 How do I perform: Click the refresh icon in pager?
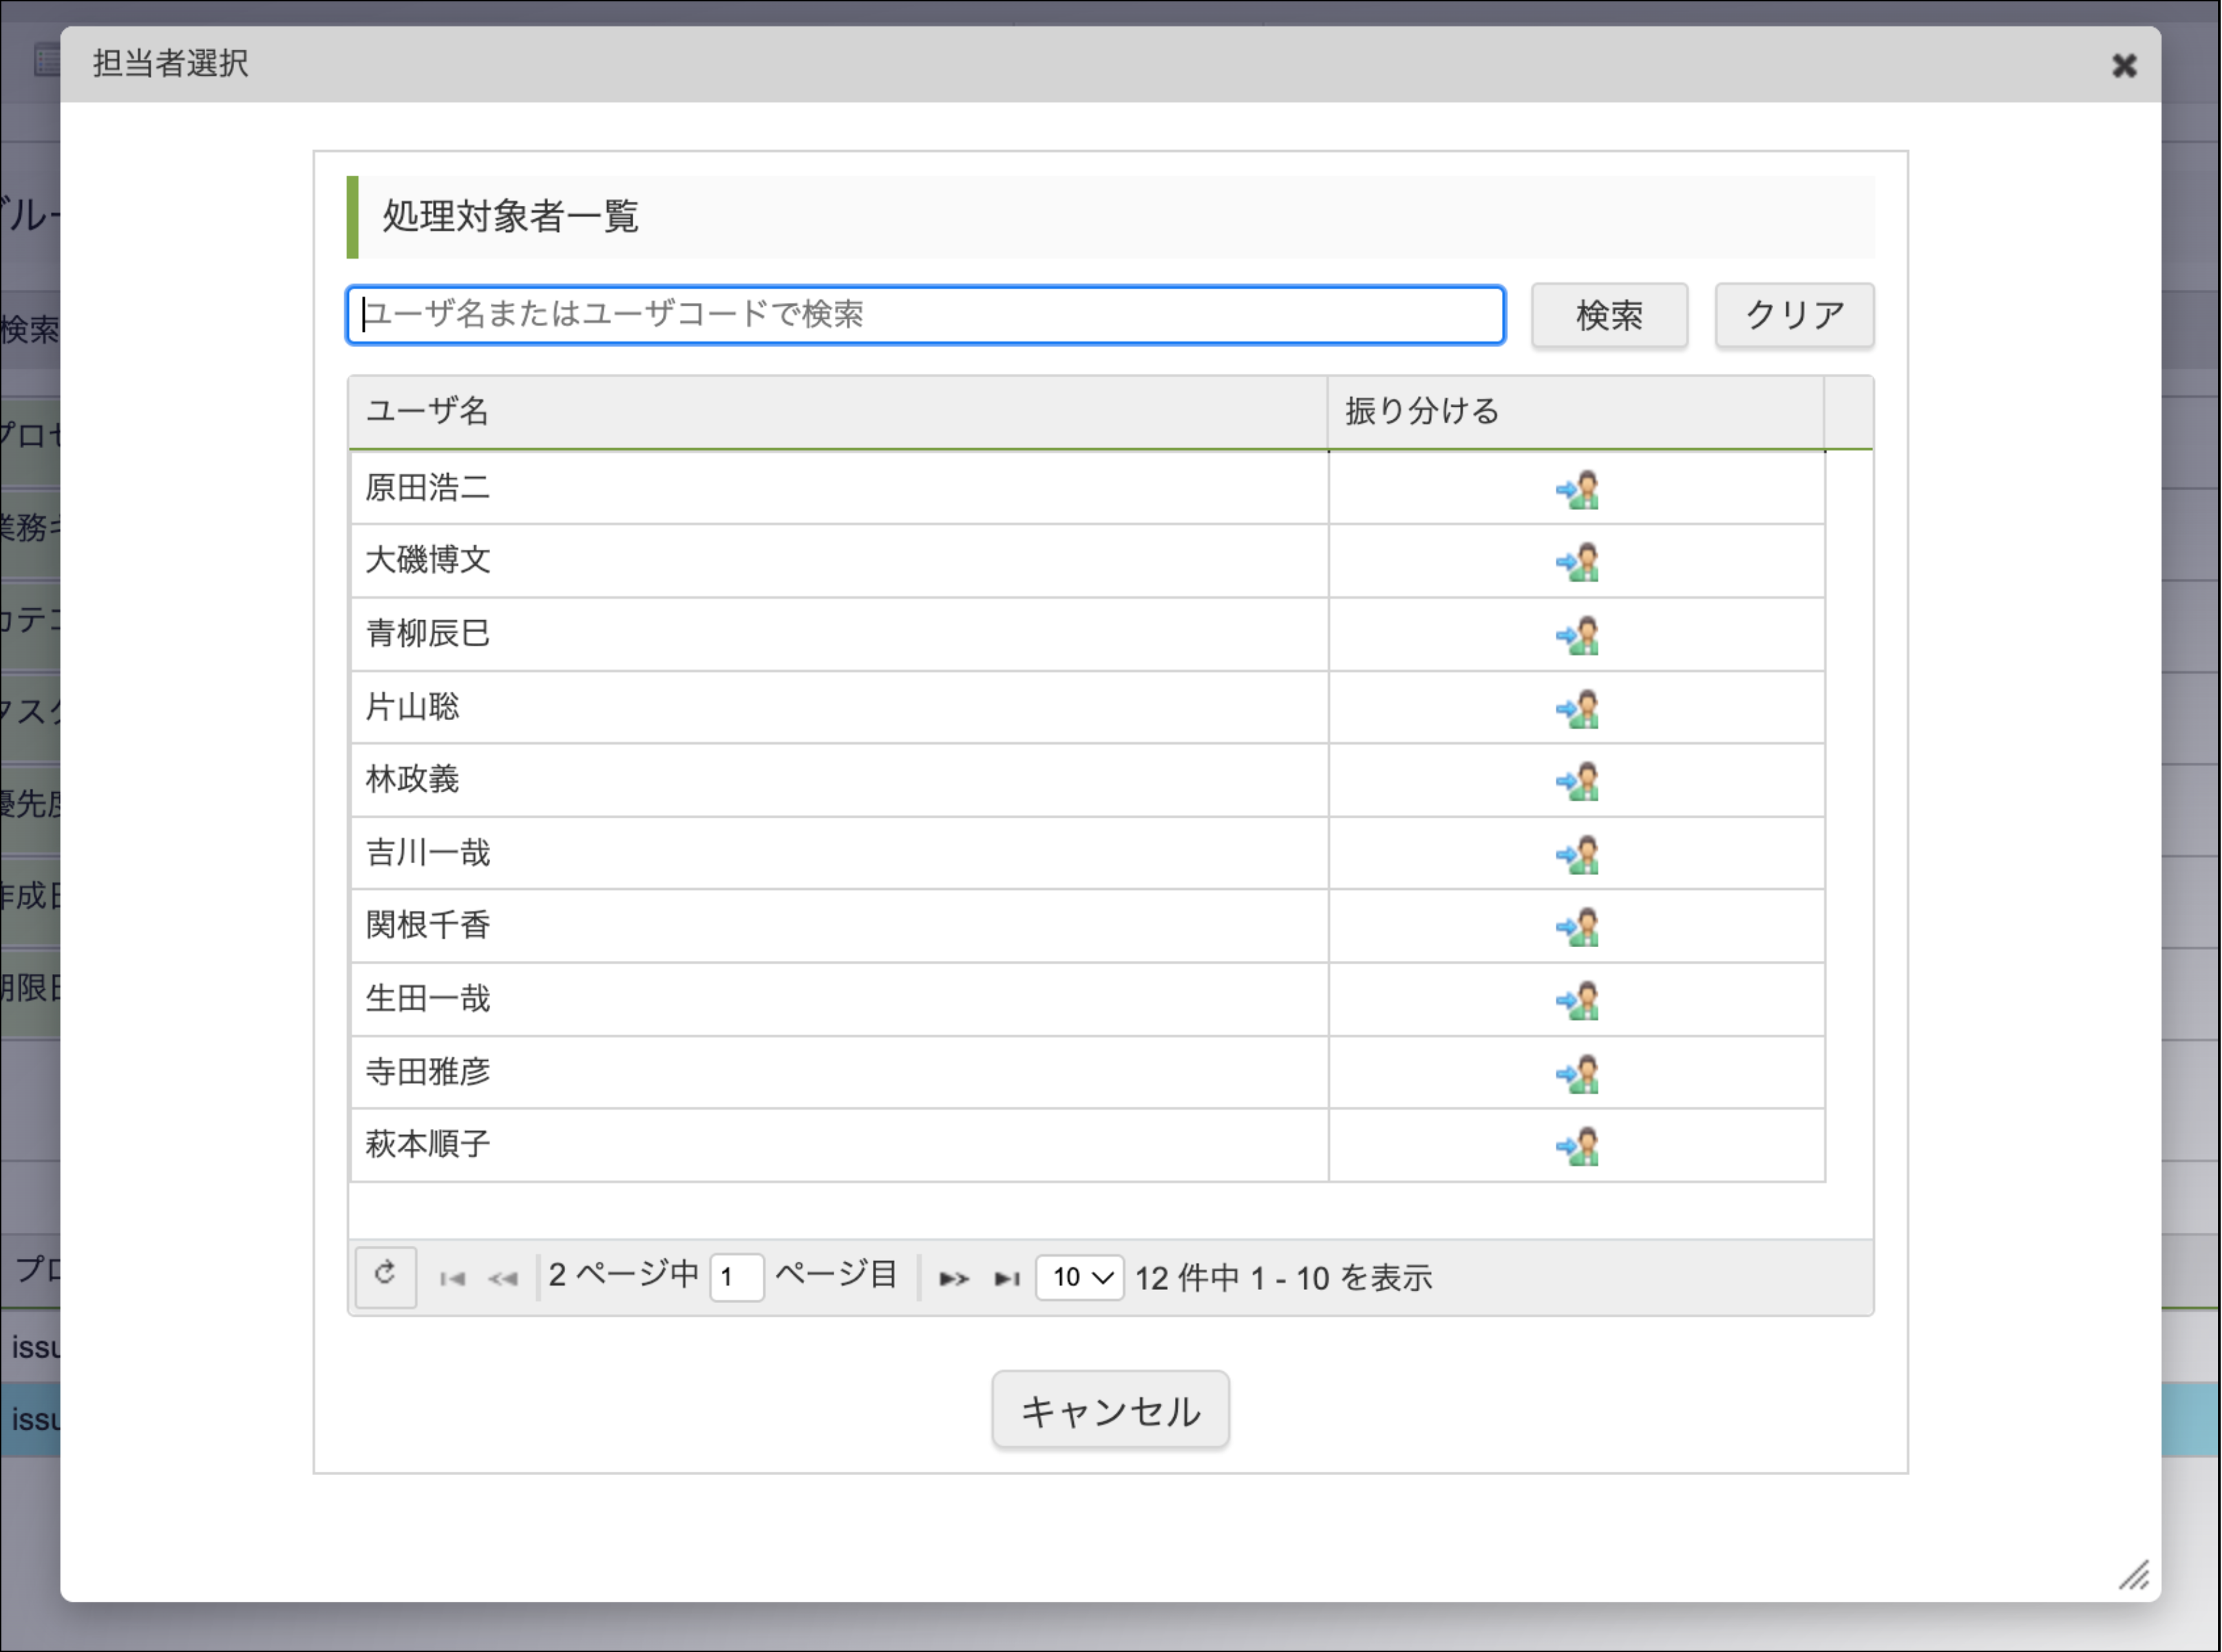[385, 1275]
